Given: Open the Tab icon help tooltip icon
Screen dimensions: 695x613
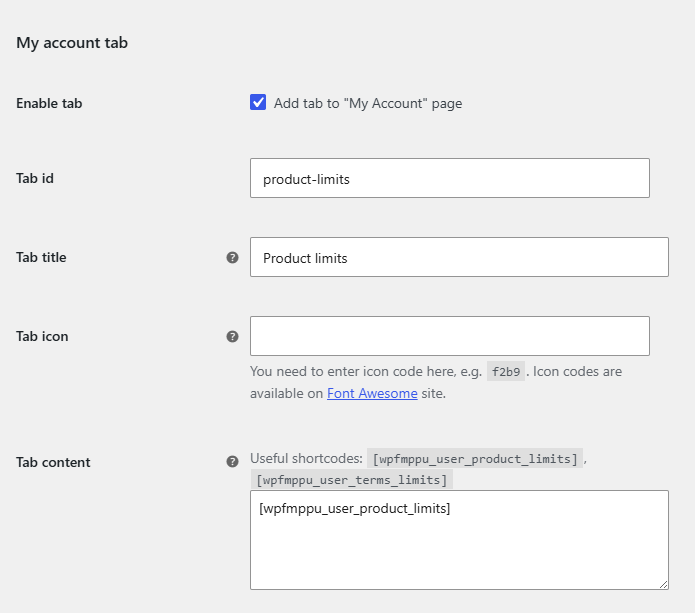Looking at the screenshot, I should tap(232, 336).
